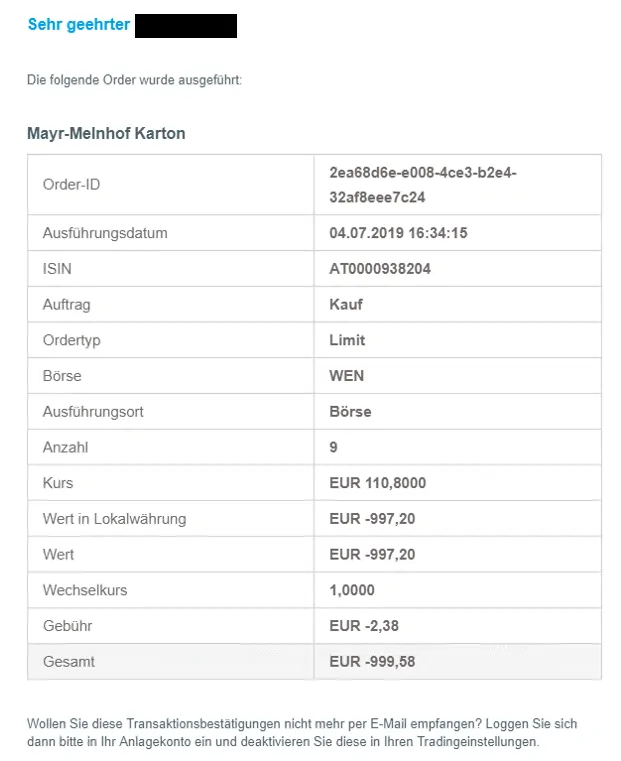The width and height of the screenshot is (621, 761).
Task: Click the Anzahl value 9
Action: pyautogui.click(x=333, y=447)
